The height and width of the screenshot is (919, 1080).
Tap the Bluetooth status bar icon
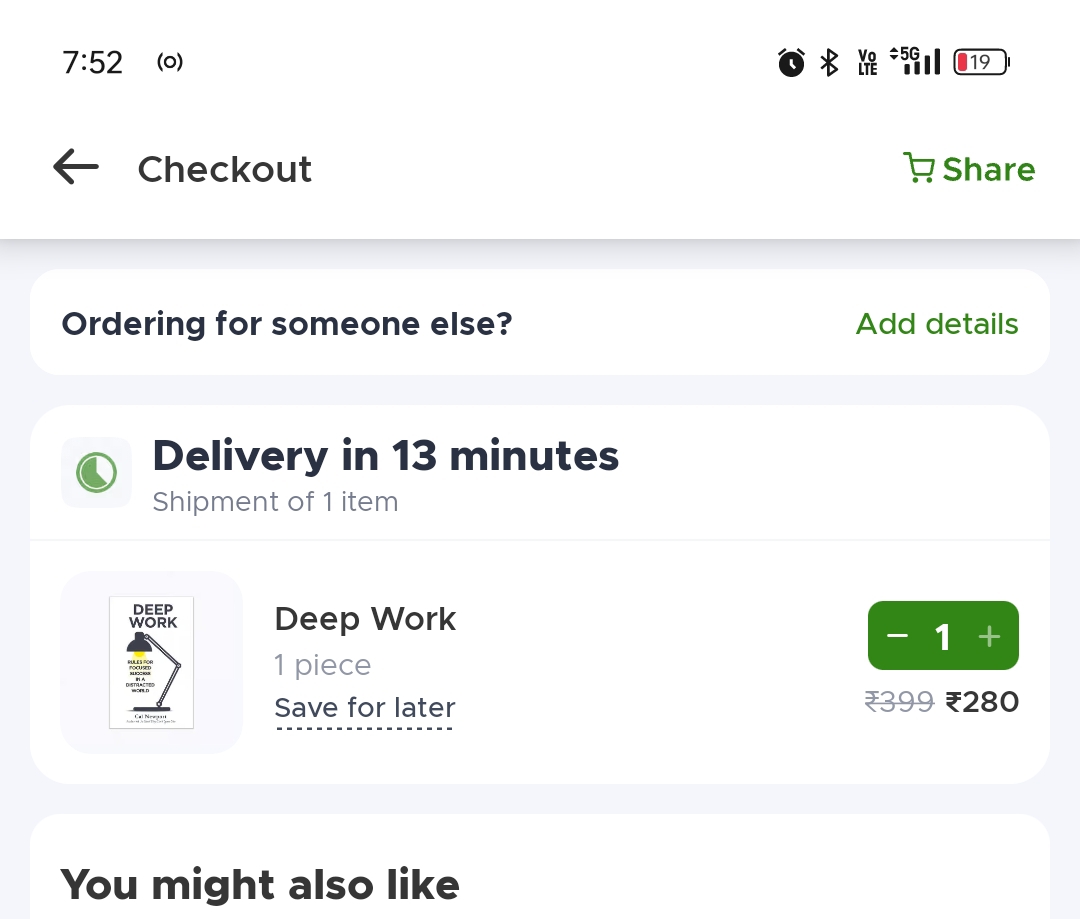tap(829, 63)
